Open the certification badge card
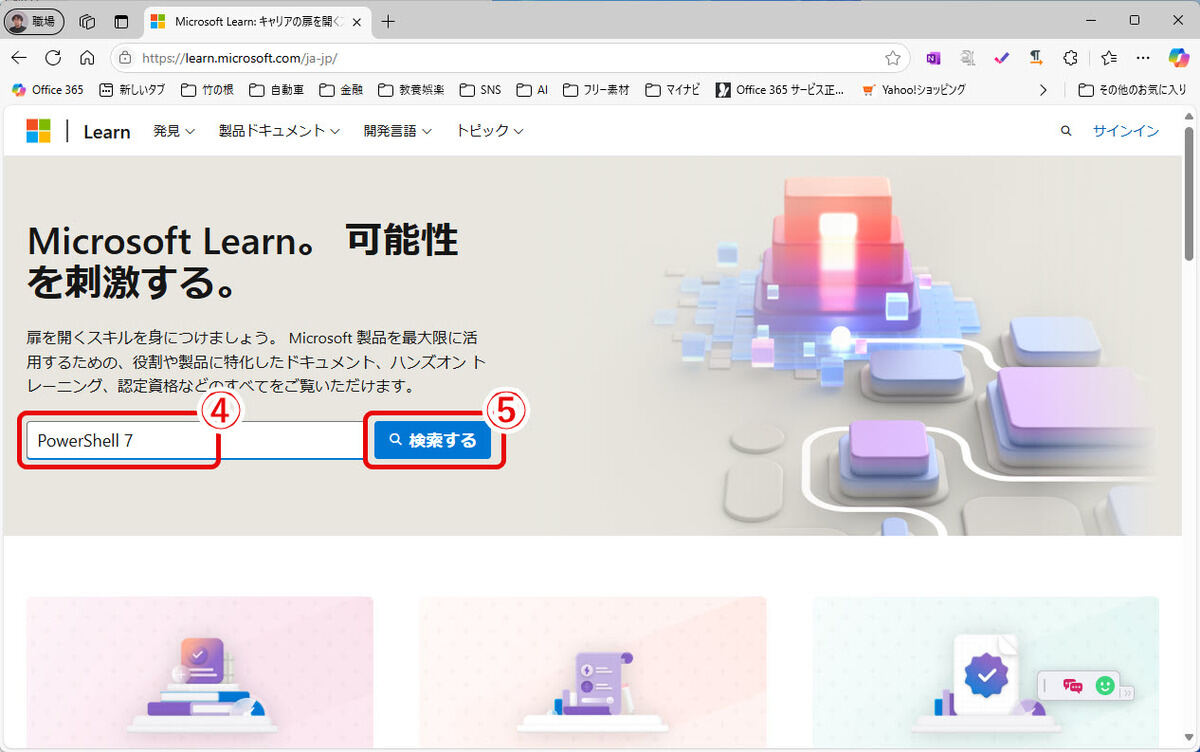 986,672
